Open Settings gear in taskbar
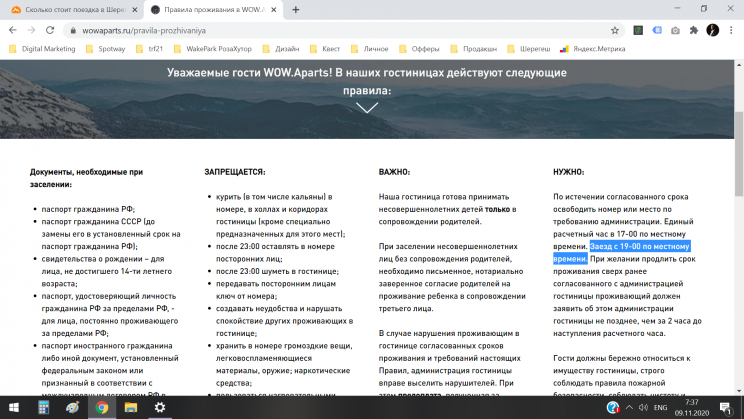This screenshot has width=744, height=419. [160, 408]
